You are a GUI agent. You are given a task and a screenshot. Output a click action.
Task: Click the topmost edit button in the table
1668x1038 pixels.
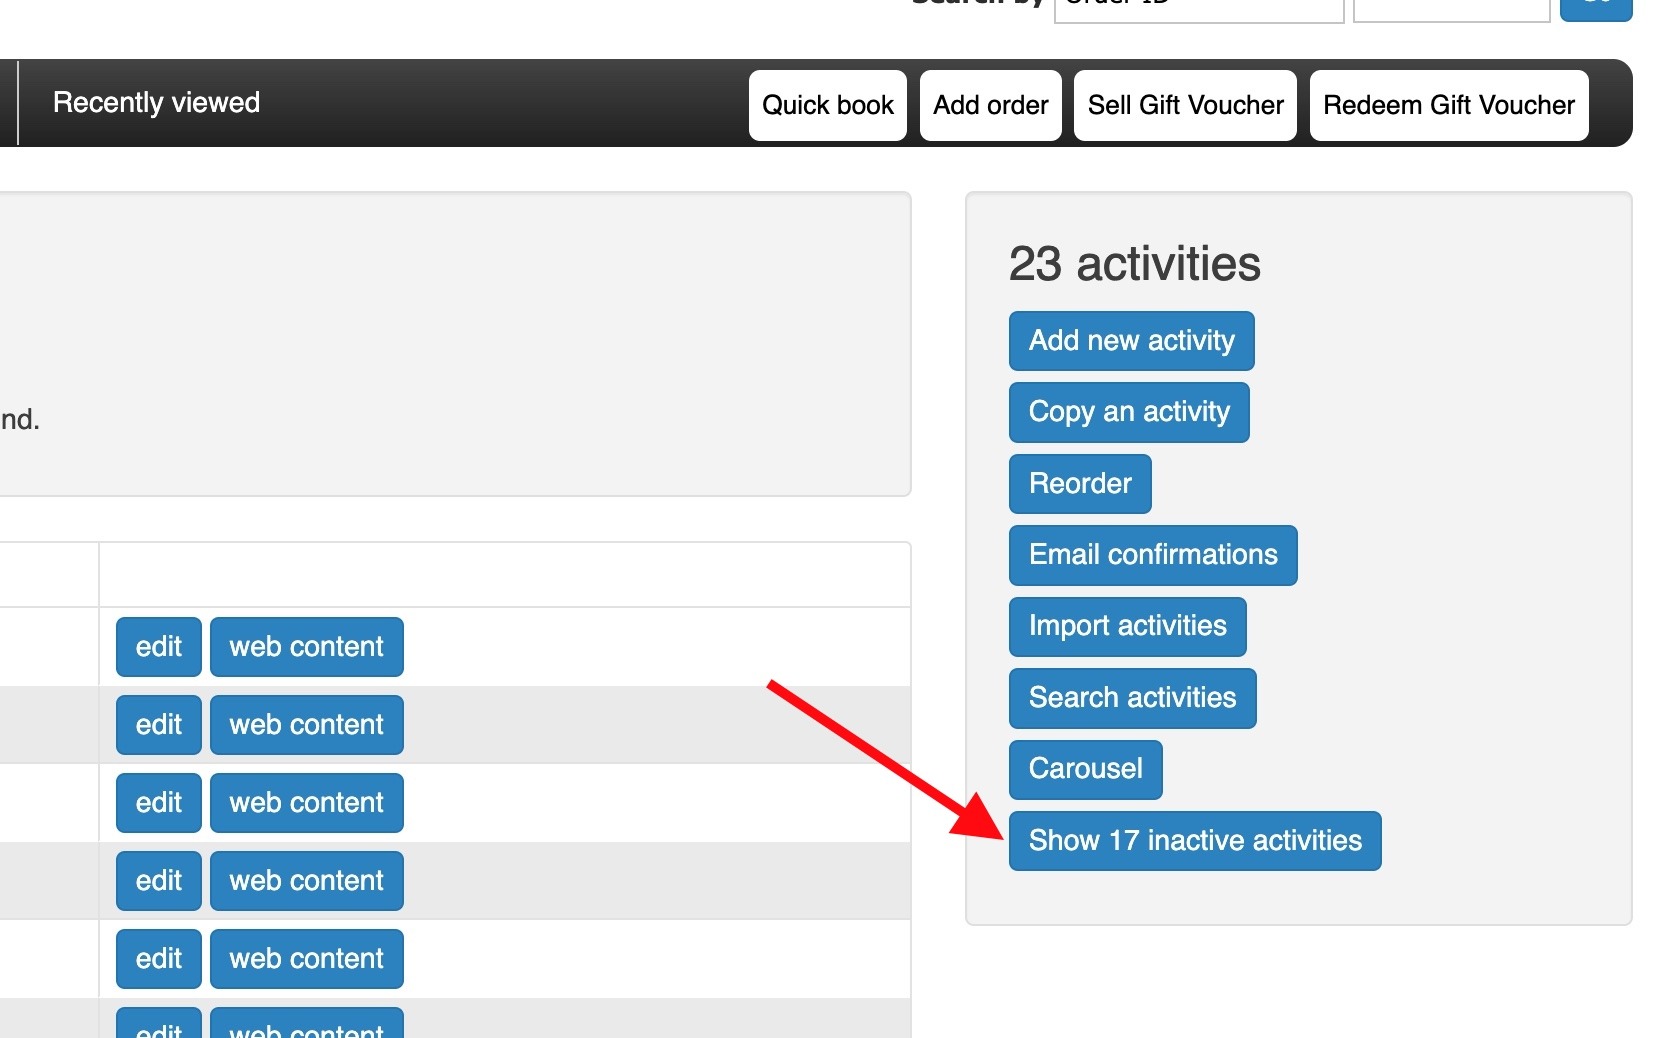159,647
